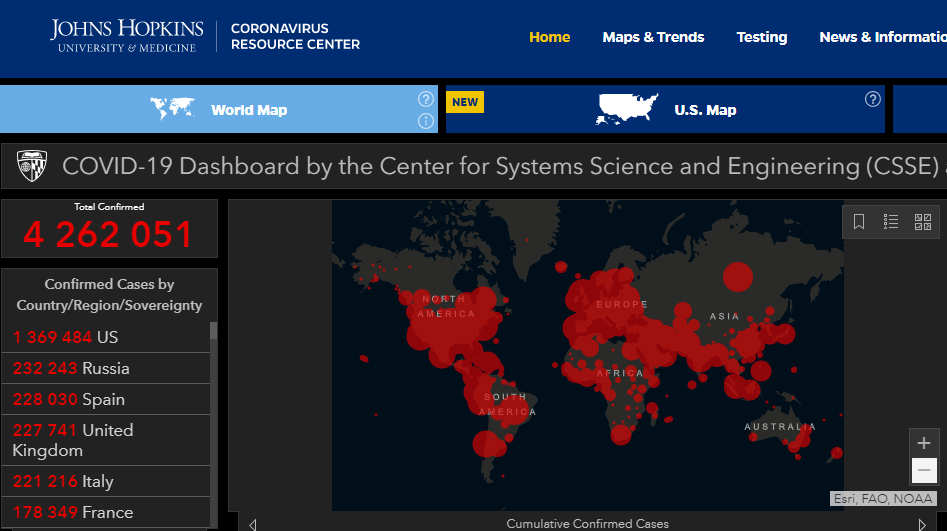Open the Maps & Trends menu
Image resolution: width=947 pixels, height=531 pixels.
(653, 37)
